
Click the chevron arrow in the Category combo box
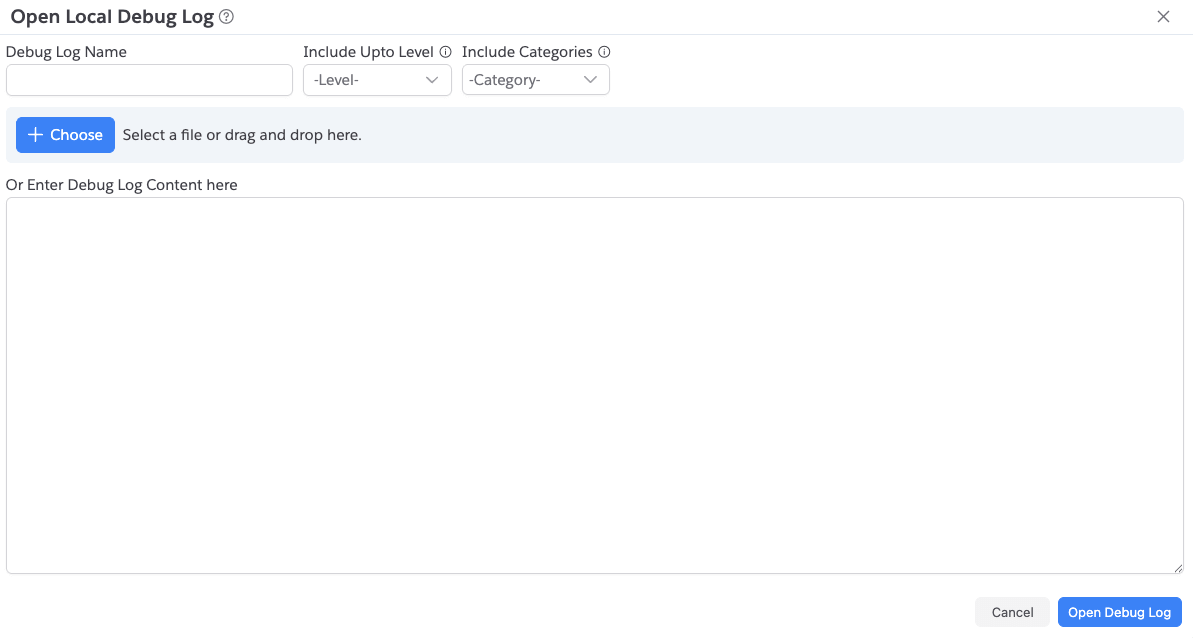click(590, 80)
